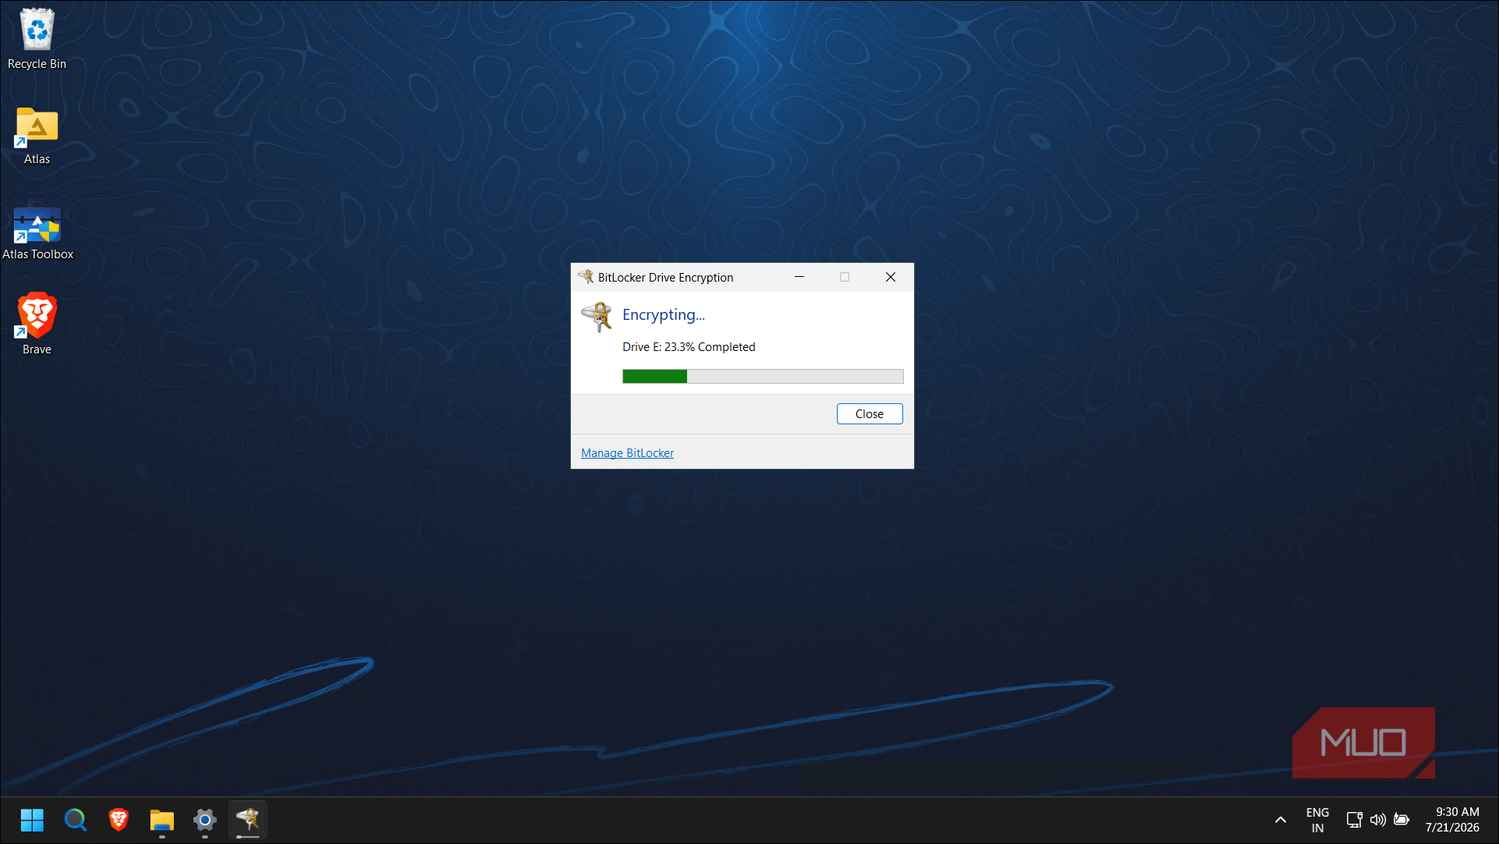
Task: Open the taskbar Search icon
Action: point(75,820)
